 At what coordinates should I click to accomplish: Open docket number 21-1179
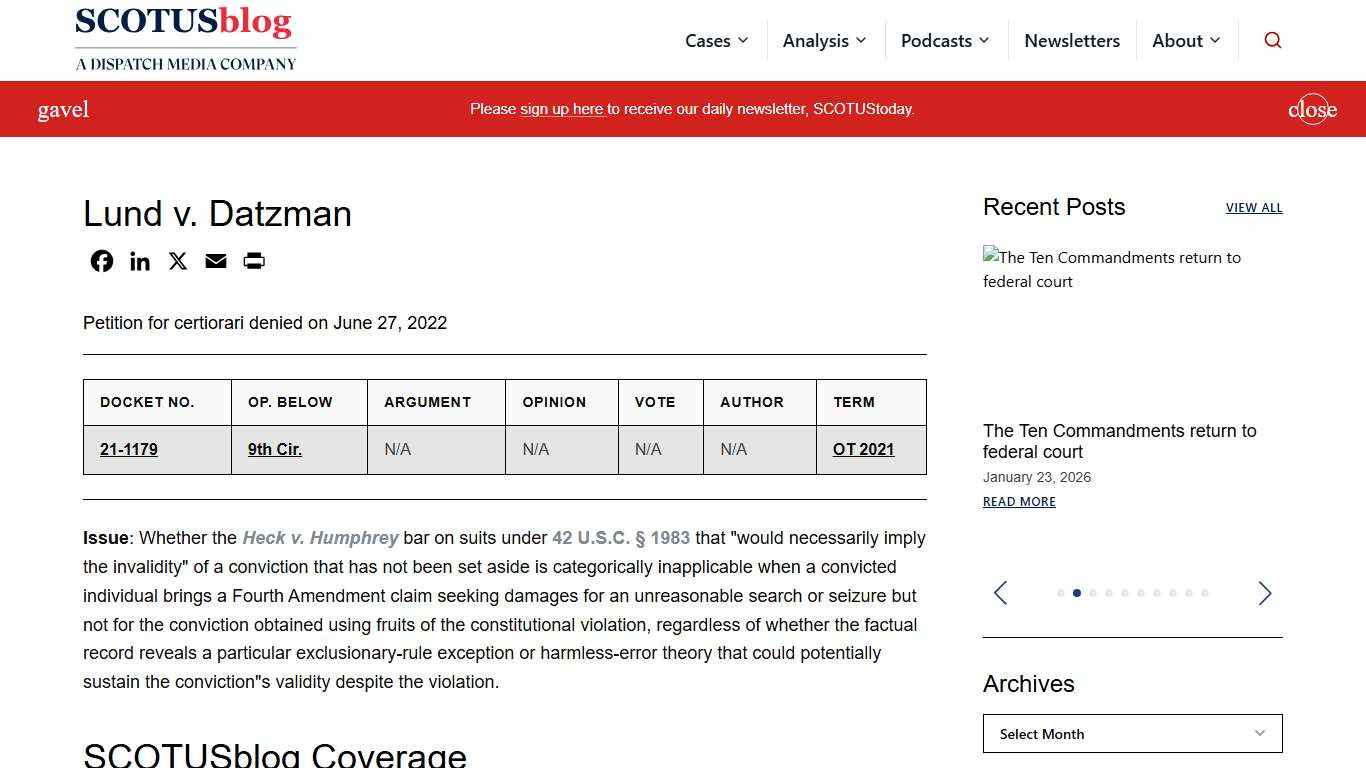129,449
